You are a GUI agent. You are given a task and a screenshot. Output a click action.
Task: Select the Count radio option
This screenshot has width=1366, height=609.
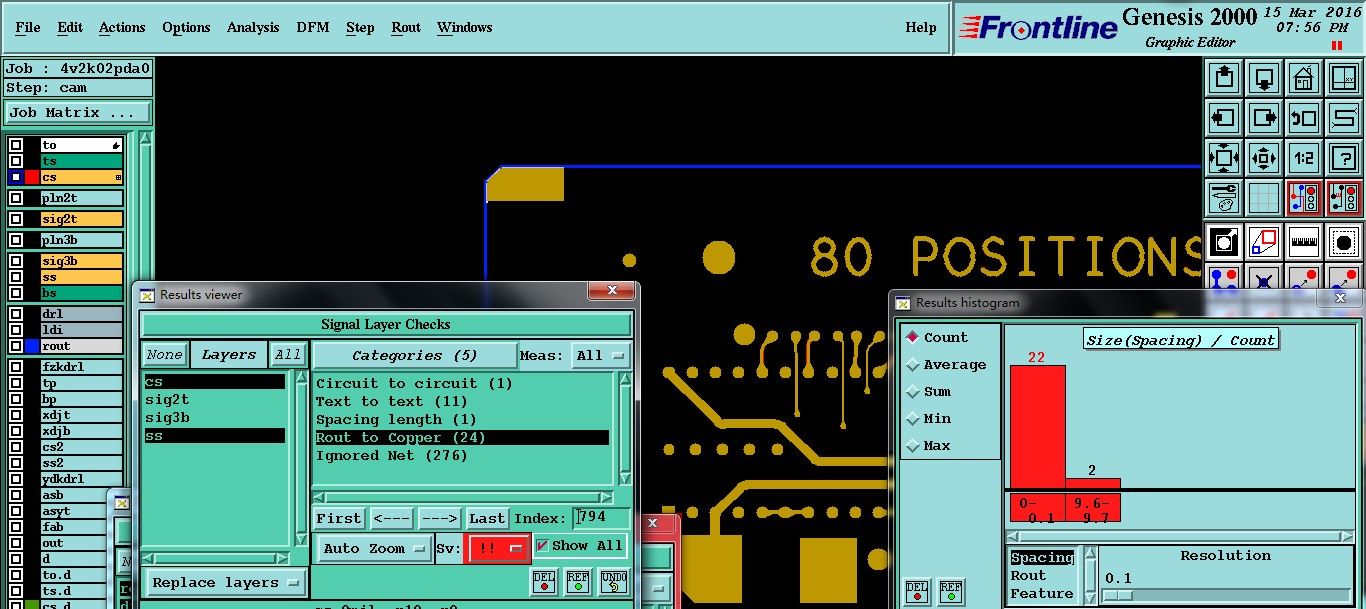[x=937, y=338]
